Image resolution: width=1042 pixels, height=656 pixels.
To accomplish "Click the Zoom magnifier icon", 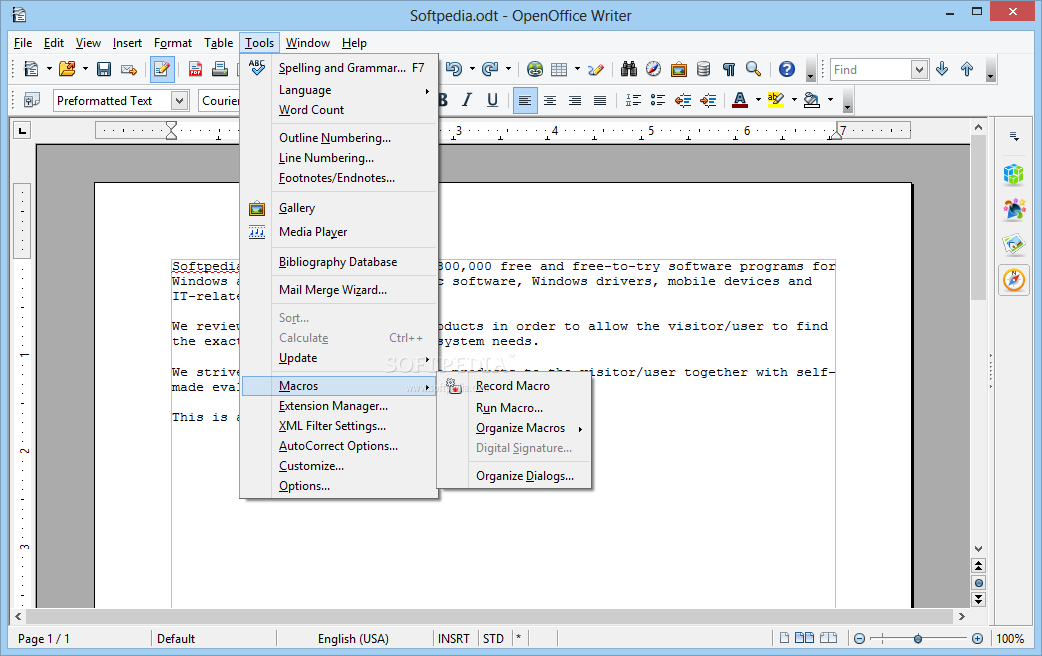I will [x=754, y=69].
